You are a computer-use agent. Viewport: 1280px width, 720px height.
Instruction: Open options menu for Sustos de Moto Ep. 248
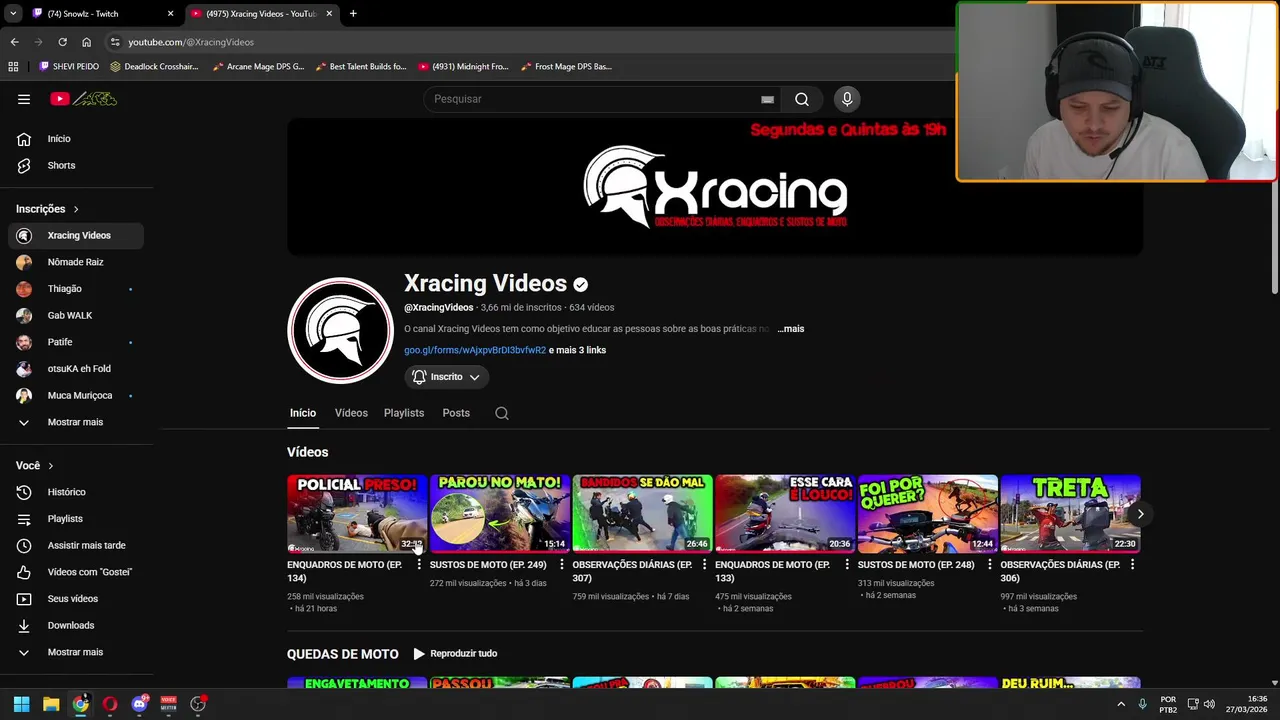[990, 565]
